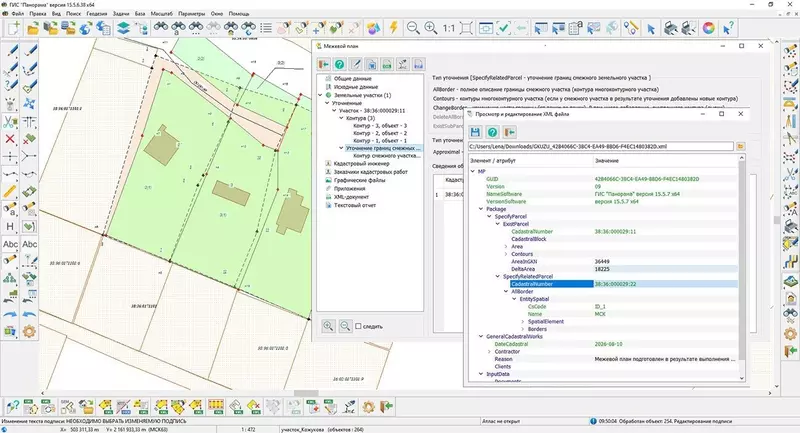Select 'Контур - 3, объект - 3' item
Screen dimensions: 800x433
pos(380,125)
